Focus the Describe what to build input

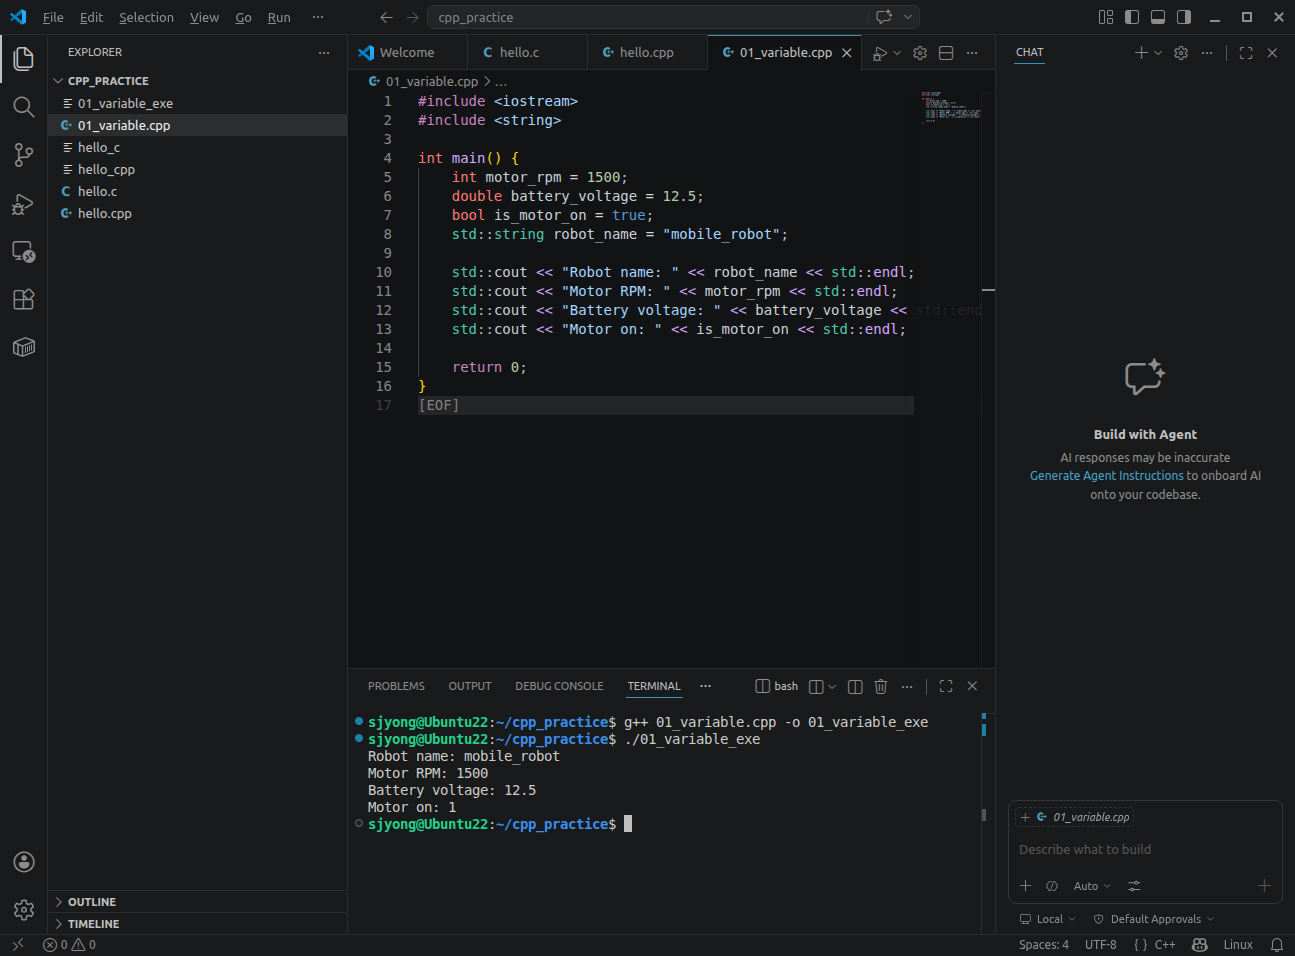click(1145, 850)
